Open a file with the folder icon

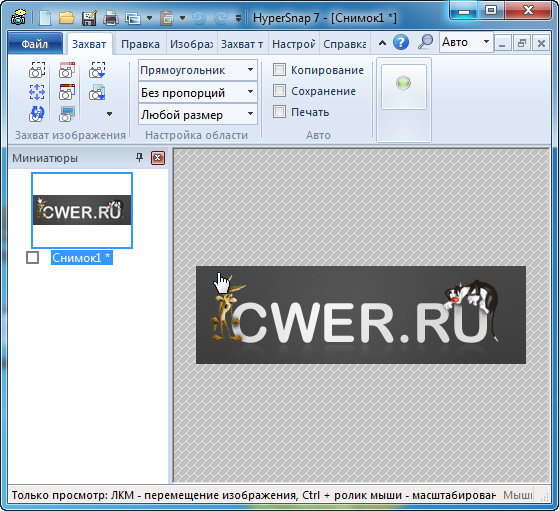click(x=66, y=17)
